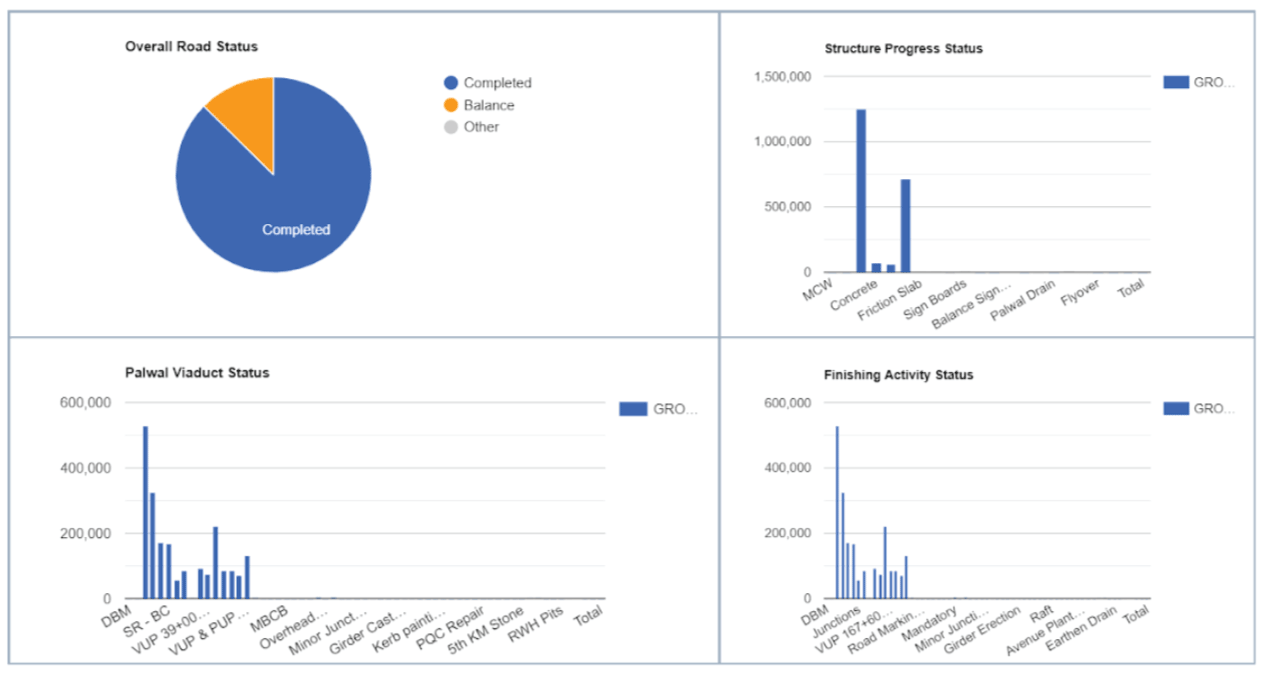Click Total label in Structure Progress chart

pyautogui.click(x=1131, y=290)
